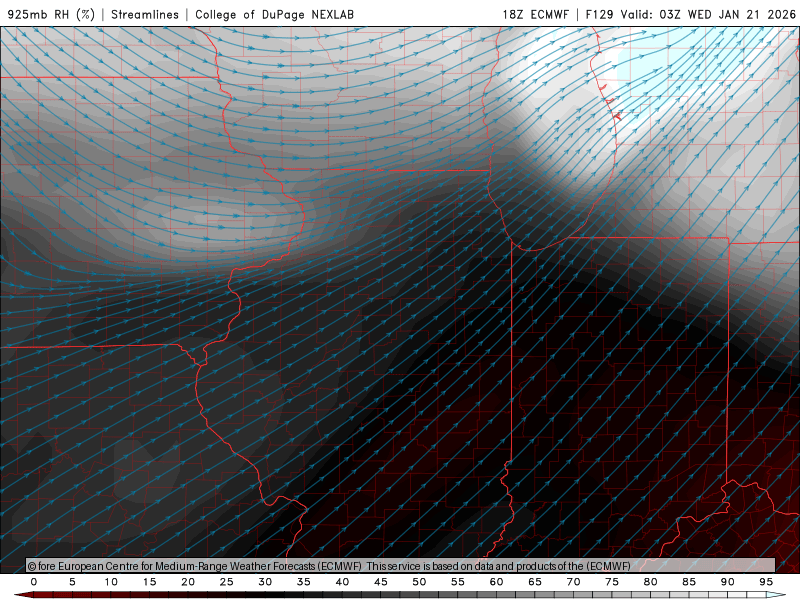The width and height of the screenshot is (800, 600).
Task: Click the '35' colorbar scale label
Action: [x=304, y=582]
